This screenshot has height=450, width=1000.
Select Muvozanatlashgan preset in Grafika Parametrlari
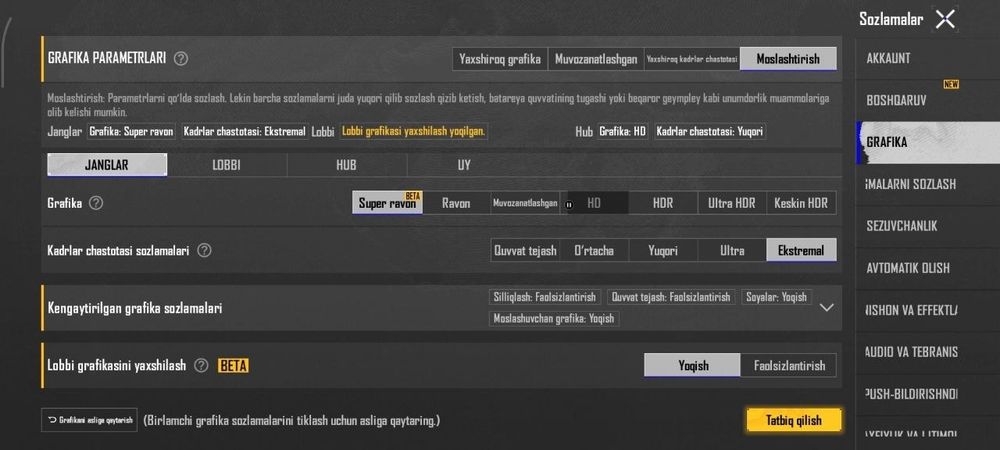coord(596,59)
